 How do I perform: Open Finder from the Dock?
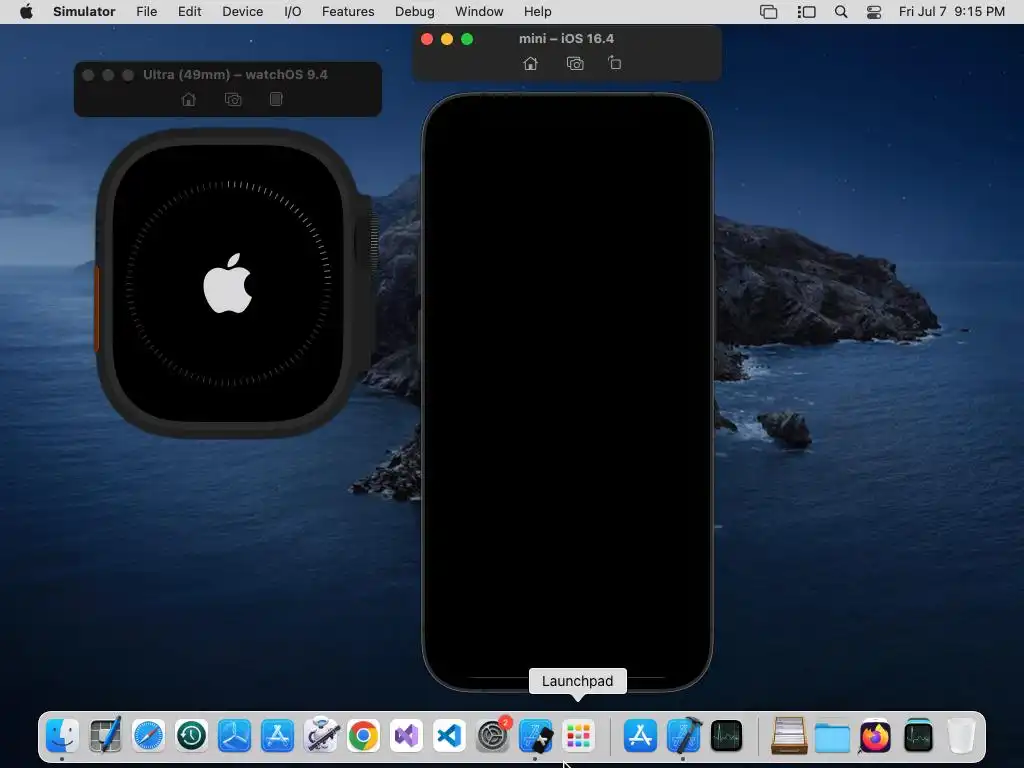63,736
